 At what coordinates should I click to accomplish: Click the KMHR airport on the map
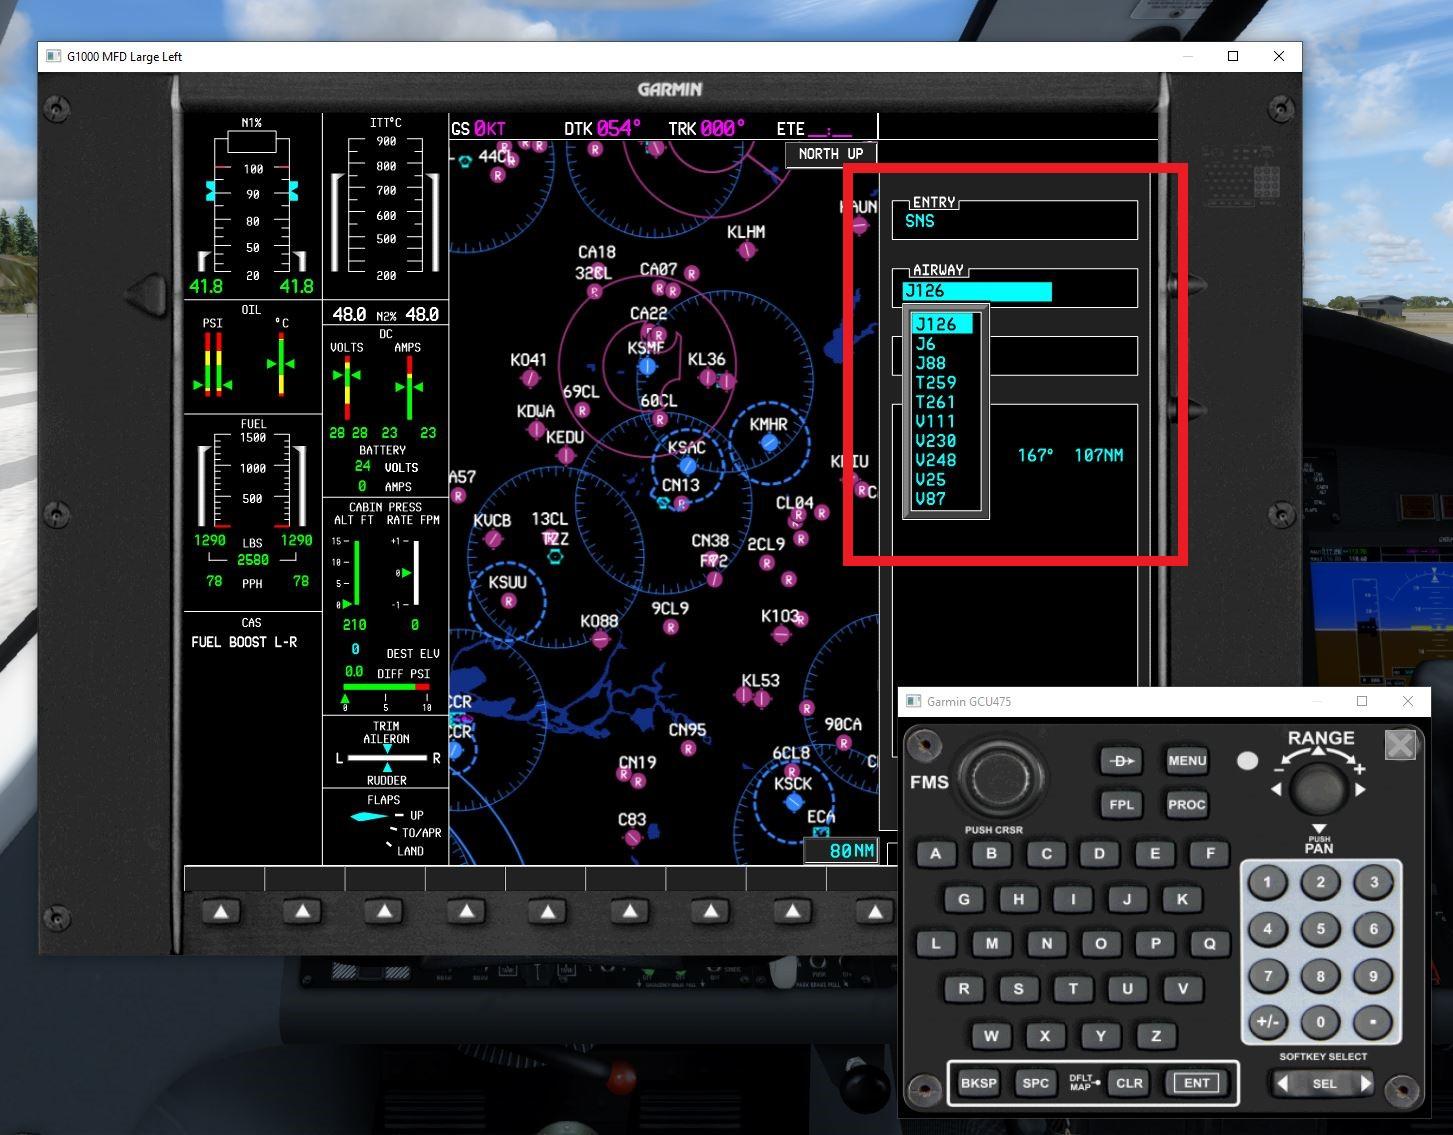(769, 441)
